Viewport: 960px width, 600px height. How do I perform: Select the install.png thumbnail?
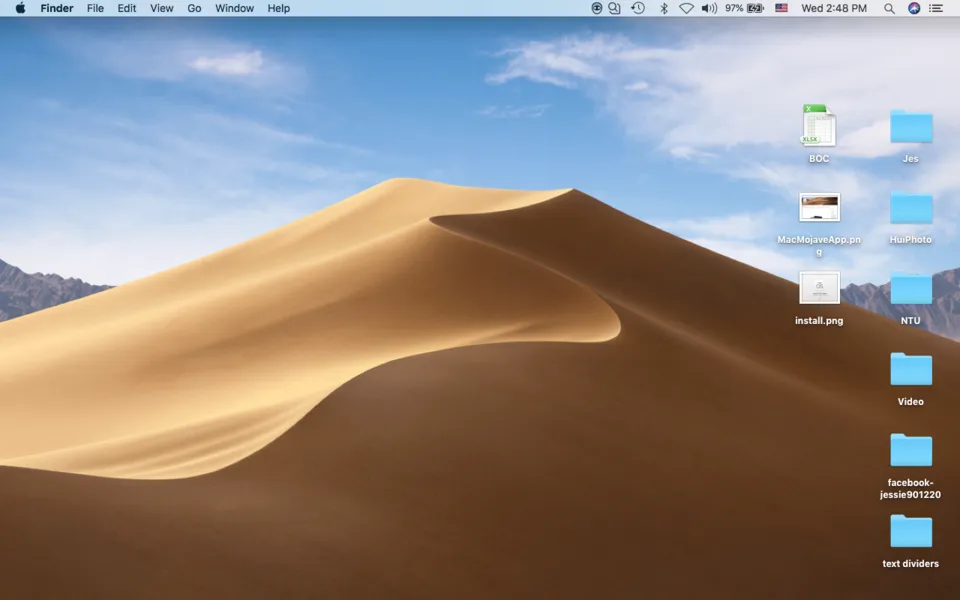point(819,288)
